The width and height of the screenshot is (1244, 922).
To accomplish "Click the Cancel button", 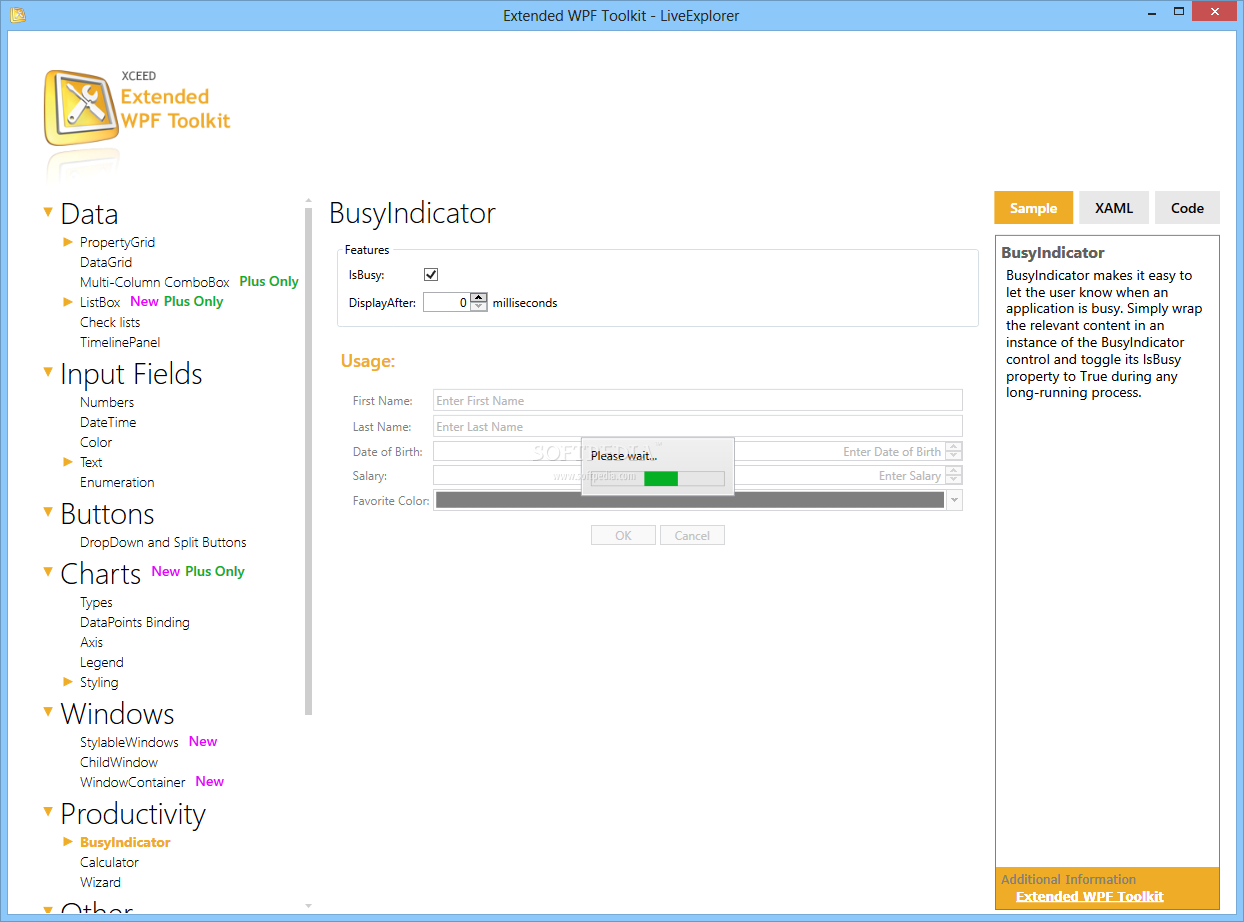I will (x=692, y=535).
